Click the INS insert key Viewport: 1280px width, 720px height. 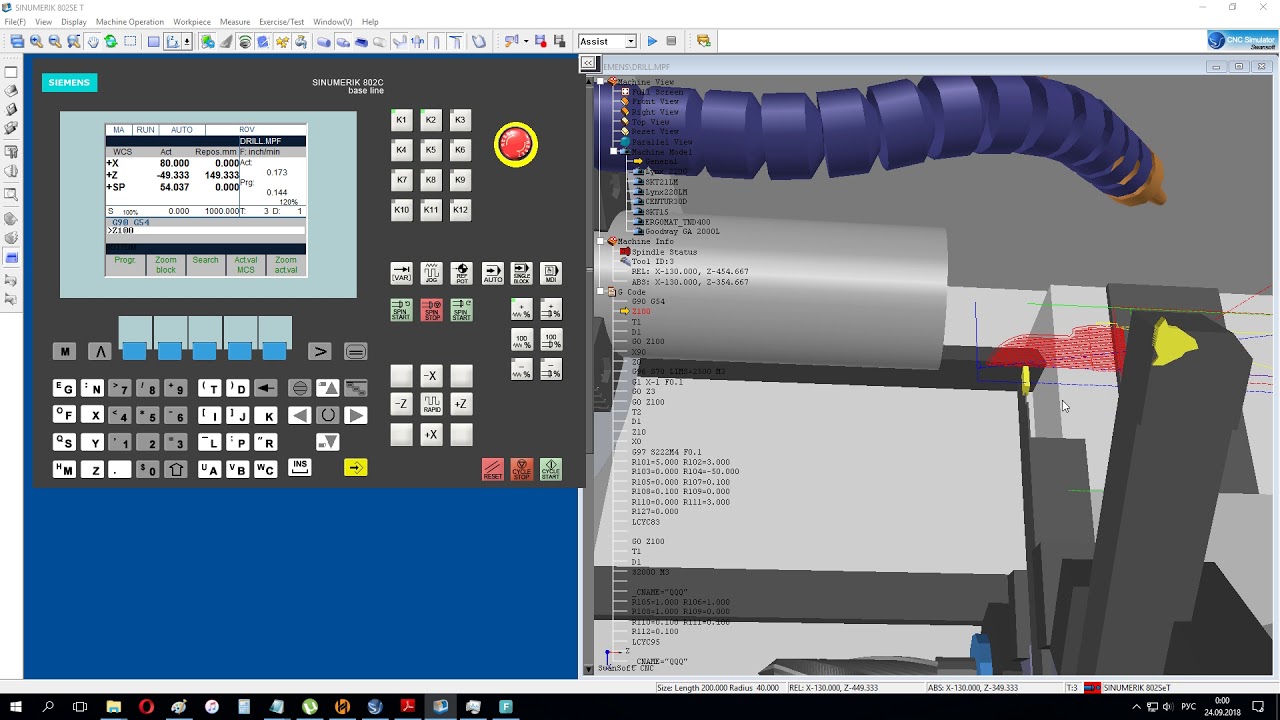[299, 467]
